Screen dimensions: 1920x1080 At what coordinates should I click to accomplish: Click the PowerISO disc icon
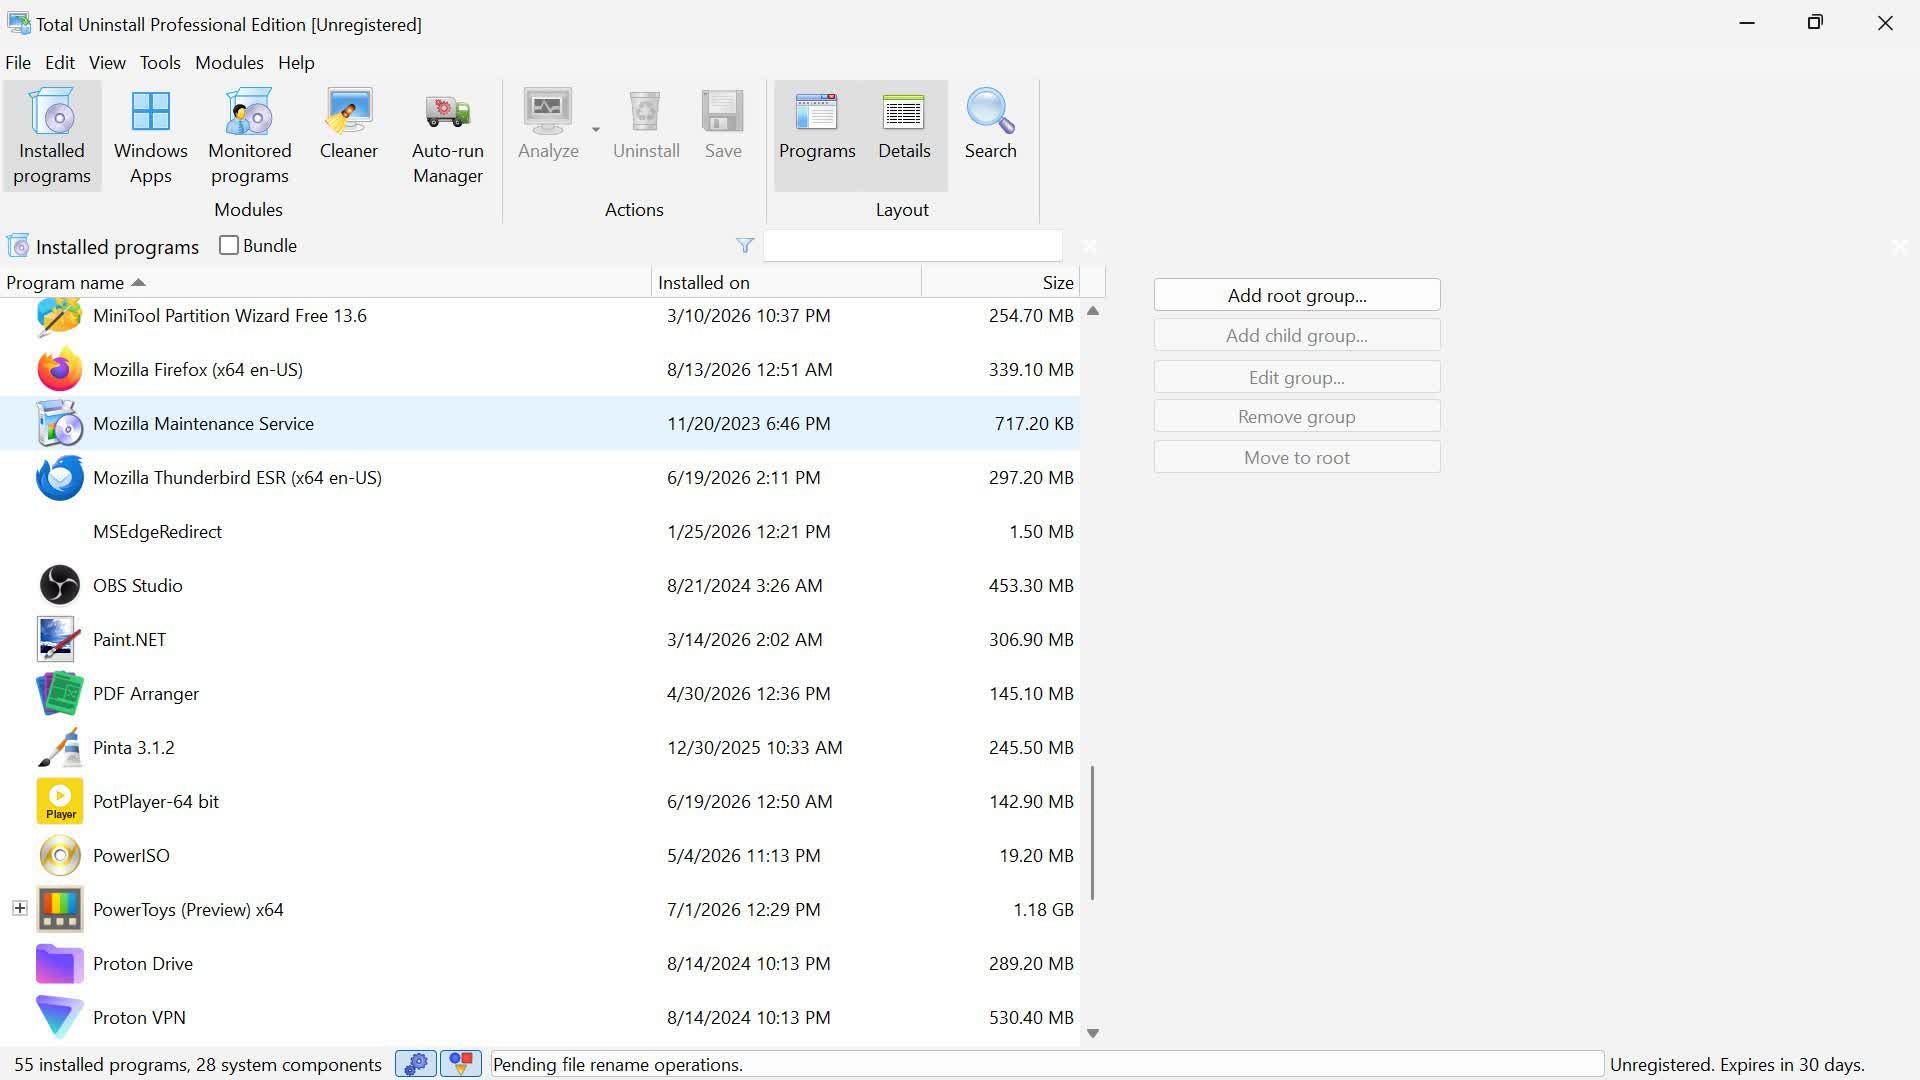point(60,856)
